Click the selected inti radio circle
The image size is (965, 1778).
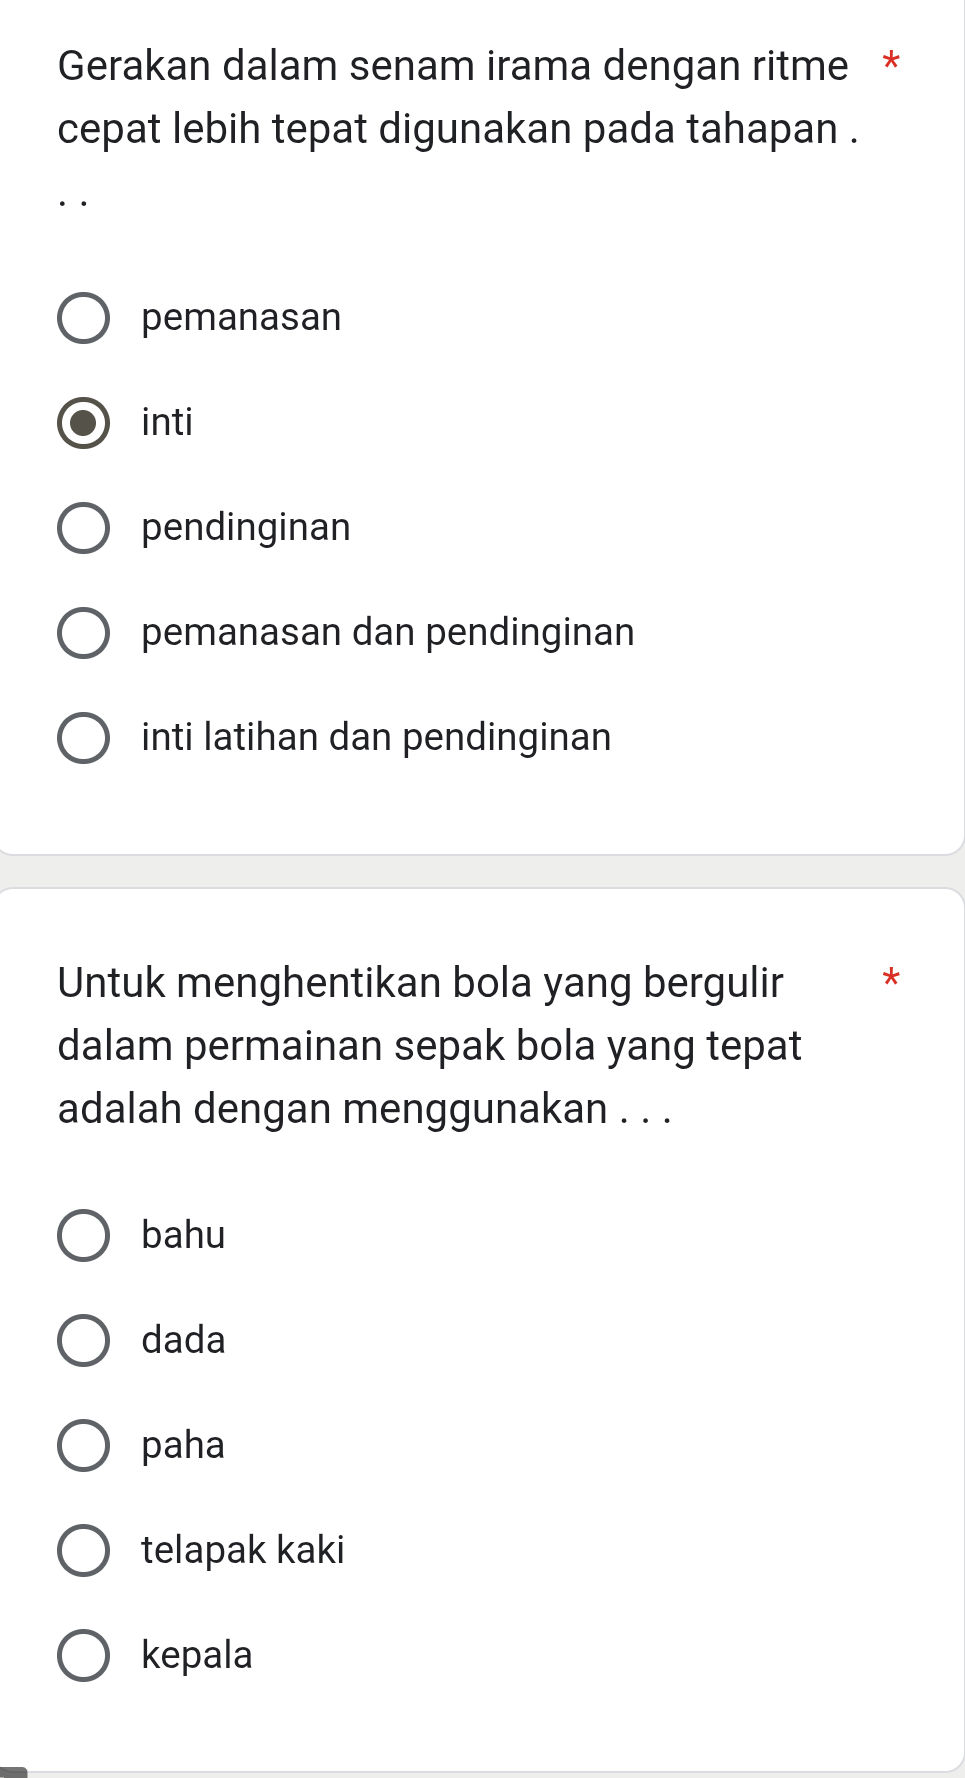[x=84, y=423]
